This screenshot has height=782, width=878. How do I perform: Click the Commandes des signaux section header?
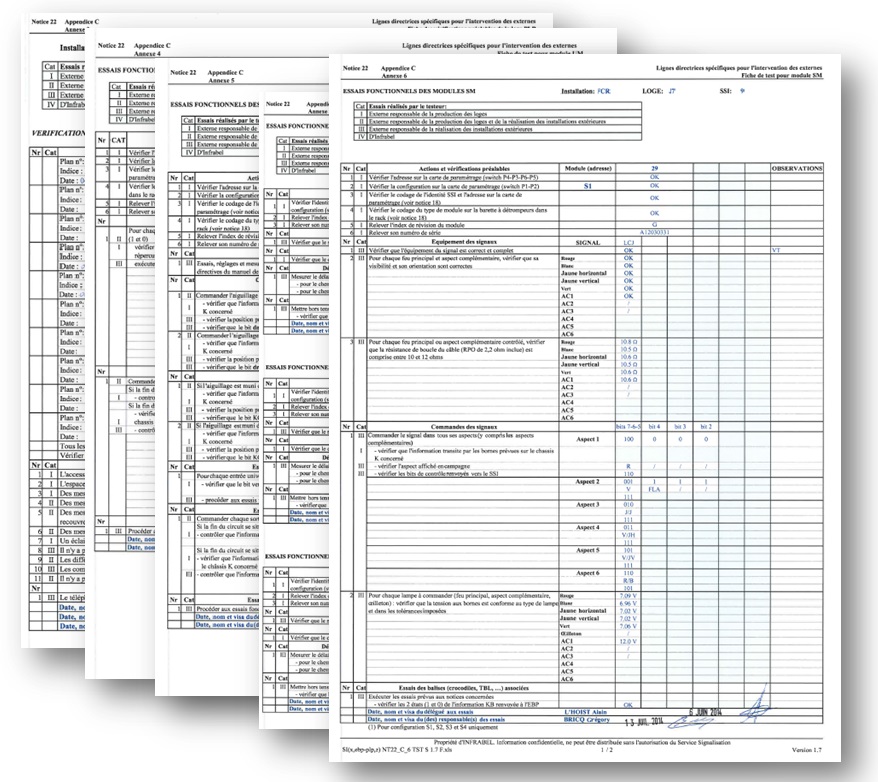pyautogui.click(x=464, y=427)
